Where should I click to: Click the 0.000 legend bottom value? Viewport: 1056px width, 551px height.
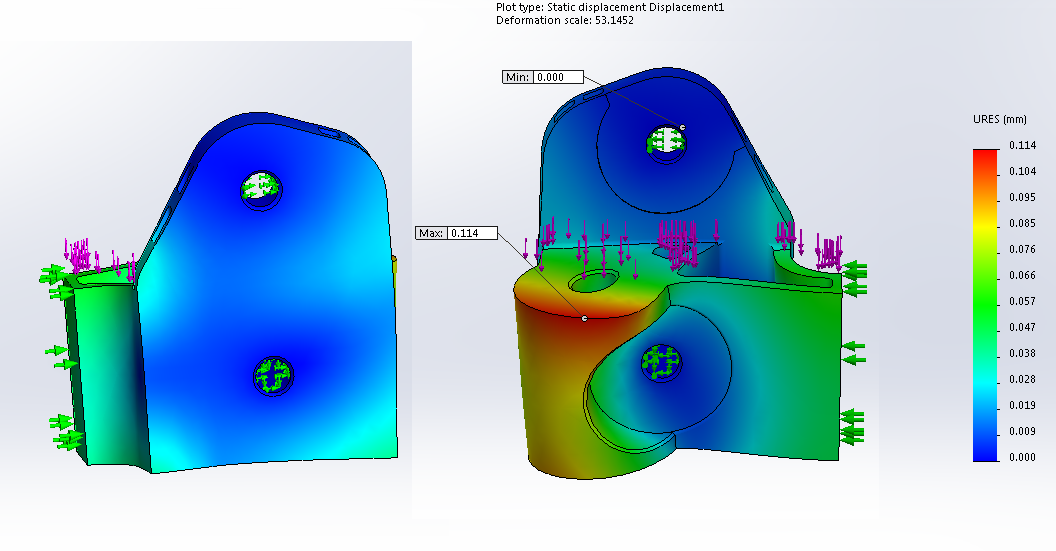(1022, 457)
